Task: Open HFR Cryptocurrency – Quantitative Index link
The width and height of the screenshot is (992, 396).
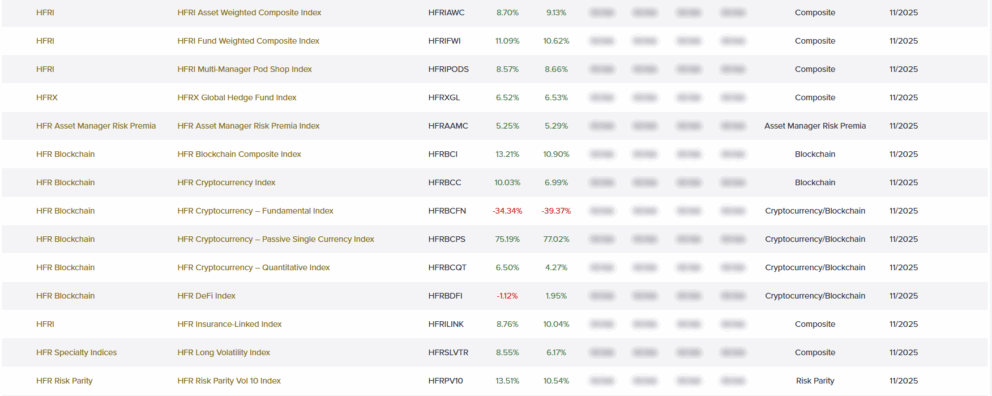Action: pyautogui.click(x=253, y=268)
